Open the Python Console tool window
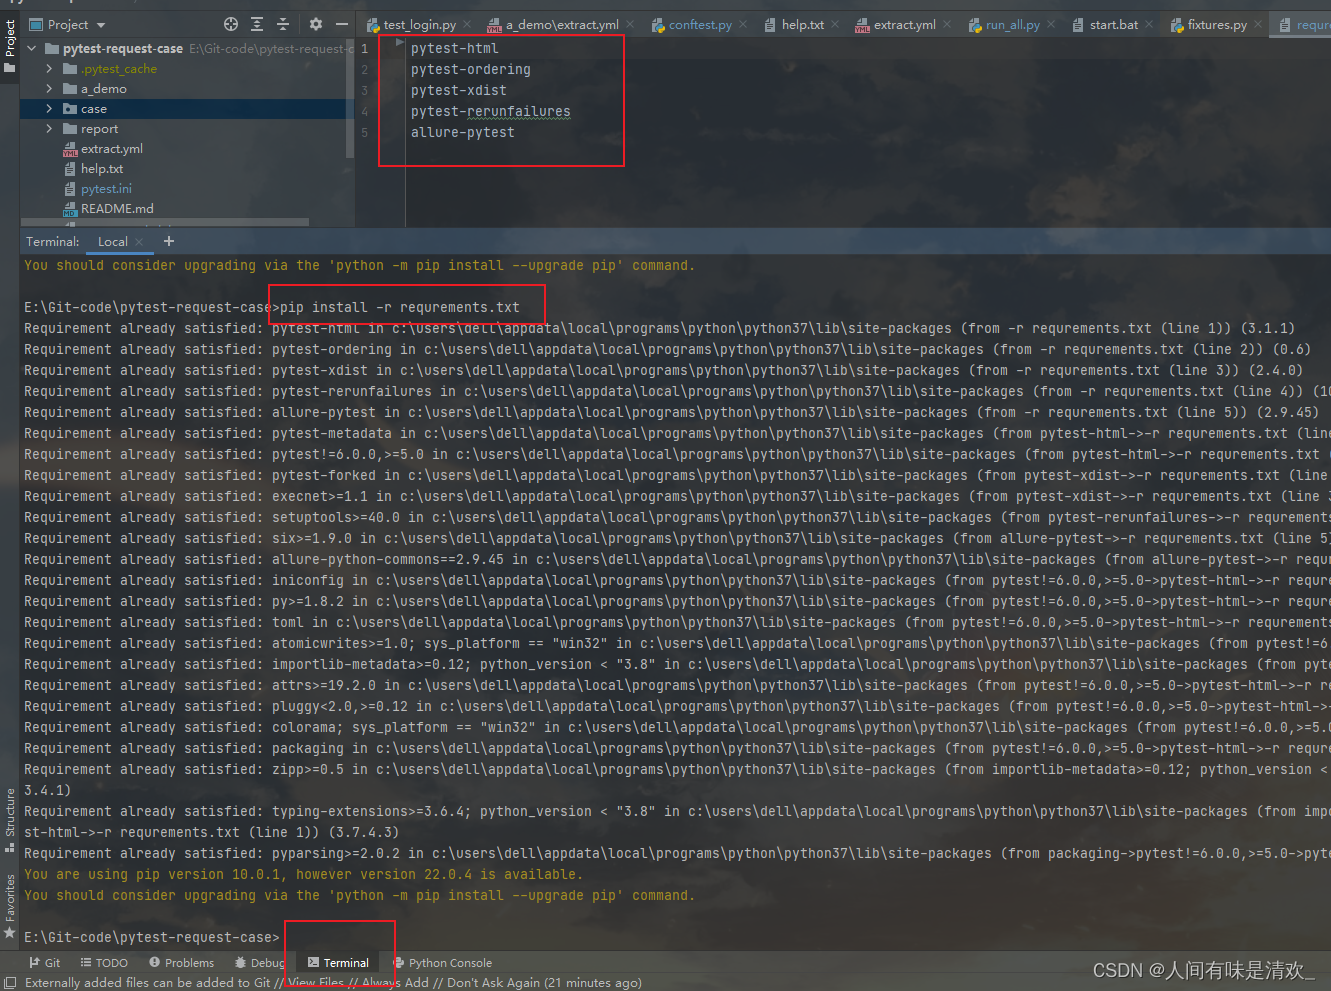The height and width of the screenshot is (991, 1331). pyautogui.click(x=443, y=963)
